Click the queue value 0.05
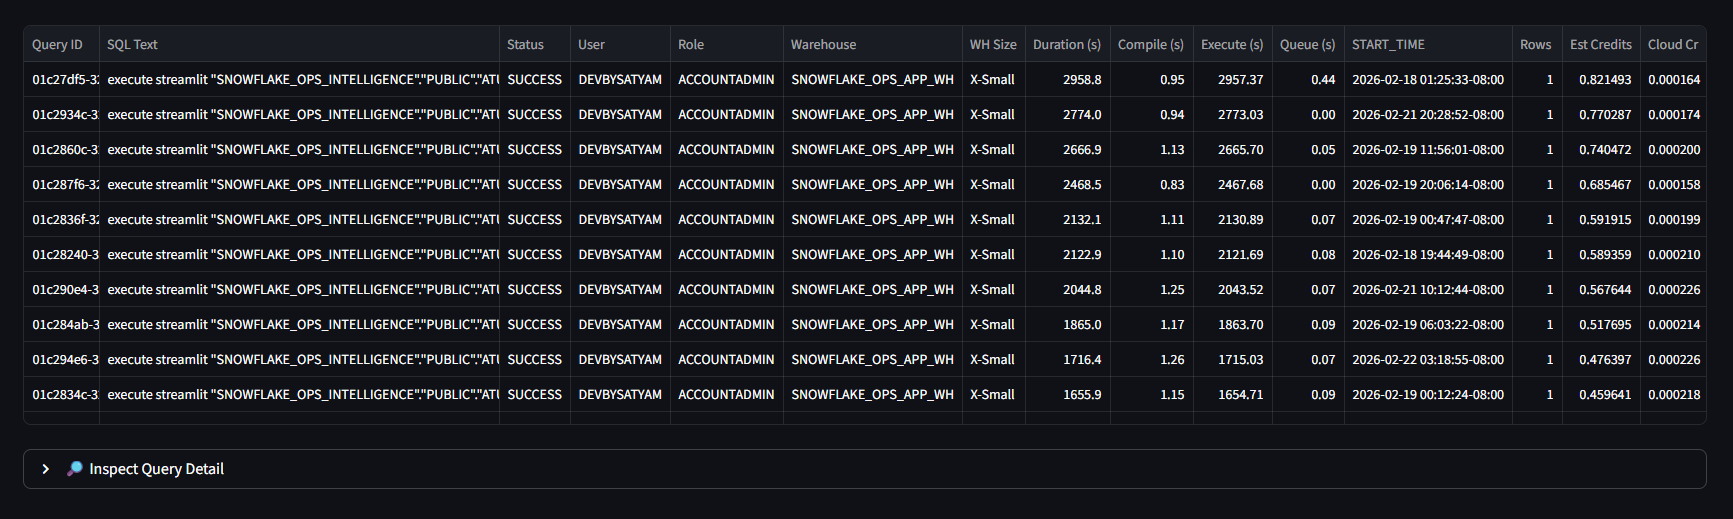Screen dimensions: 1733x519 click(1323, 150)
